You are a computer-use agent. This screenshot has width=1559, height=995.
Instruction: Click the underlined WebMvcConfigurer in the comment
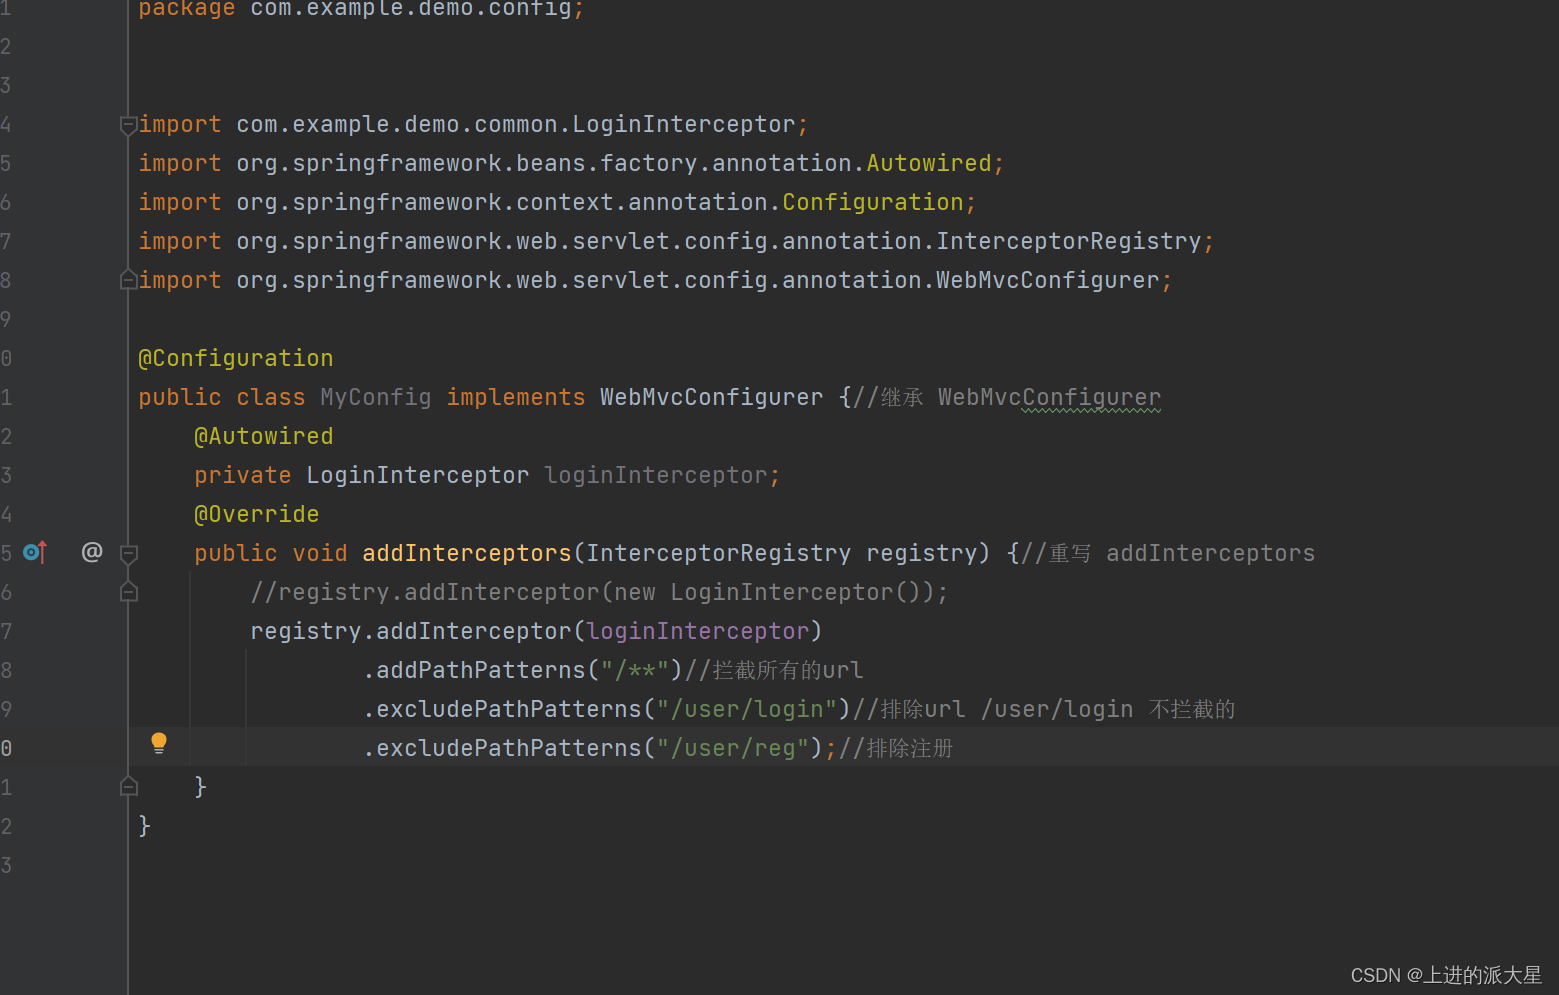[1050, 397]
